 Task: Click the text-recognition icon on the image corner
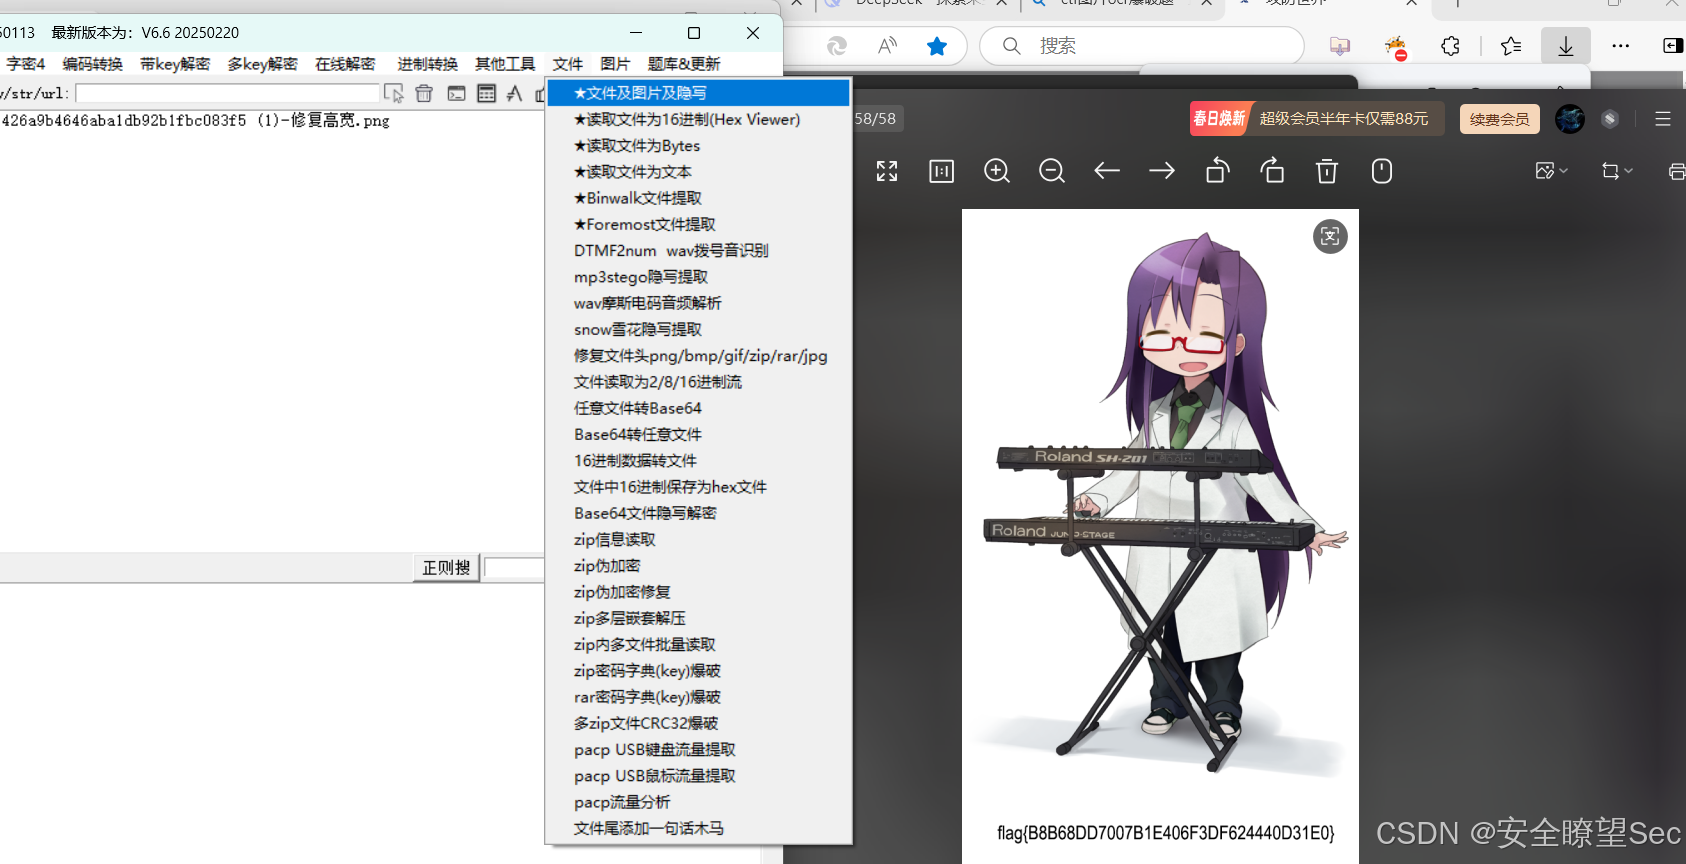[x=1330, y=236]
